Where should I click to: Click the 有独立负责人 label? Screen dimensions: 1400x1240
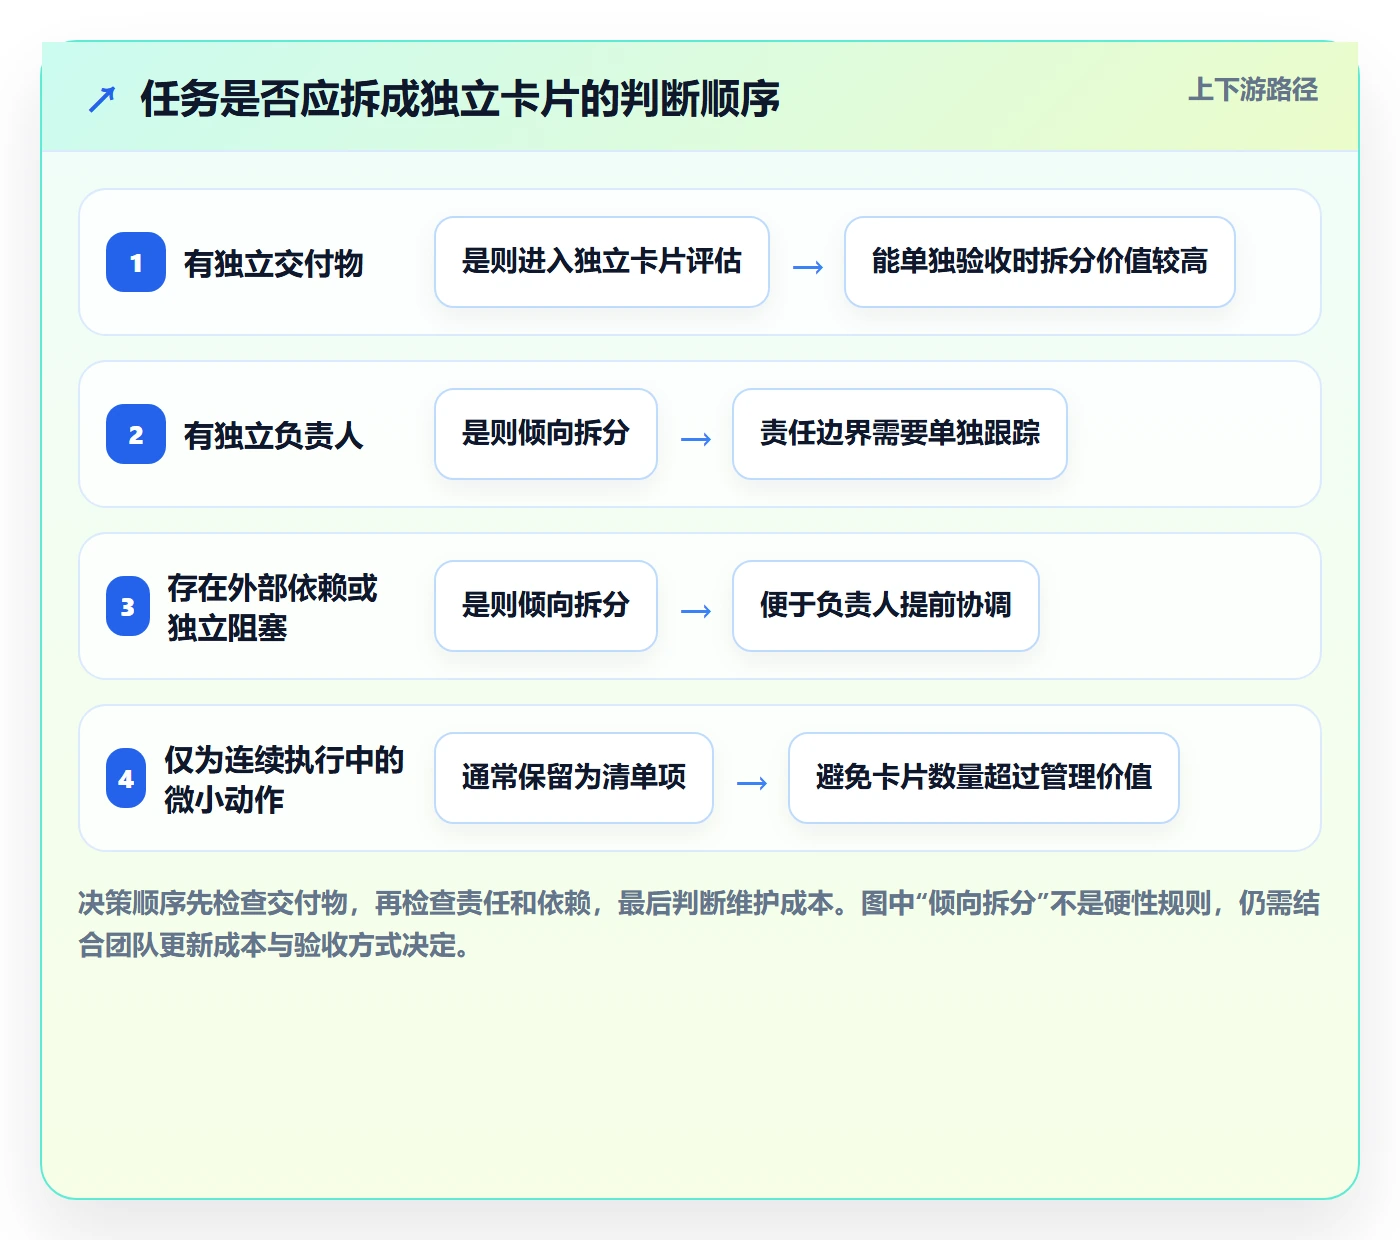click(273, 436)
